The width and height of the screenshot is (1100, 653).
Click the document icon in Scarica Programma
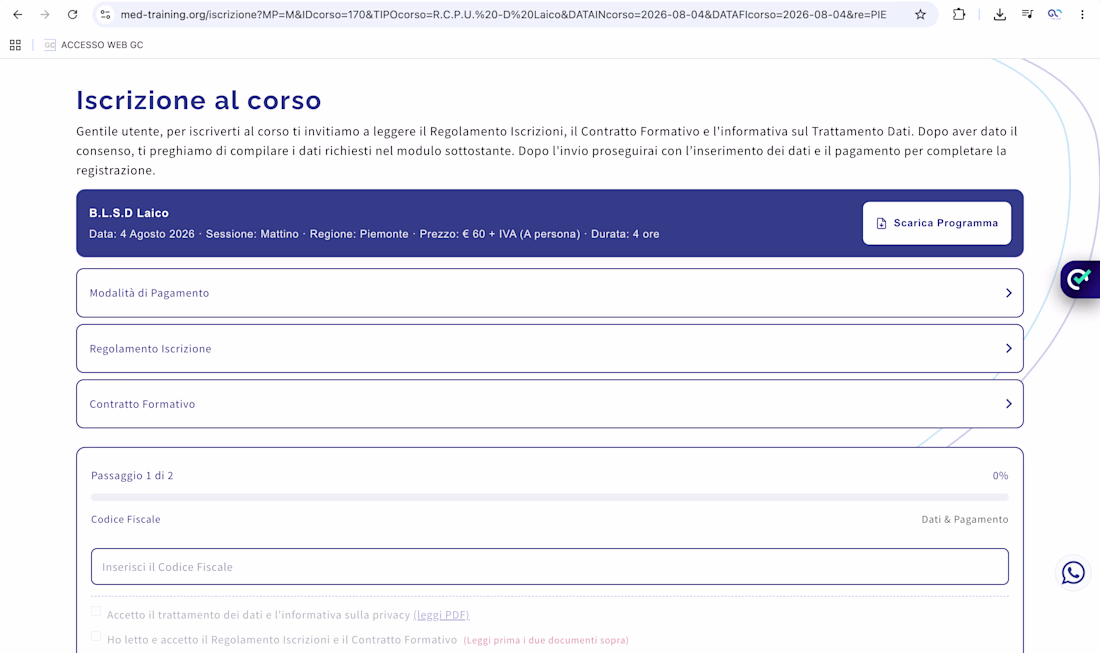[881, 223]
